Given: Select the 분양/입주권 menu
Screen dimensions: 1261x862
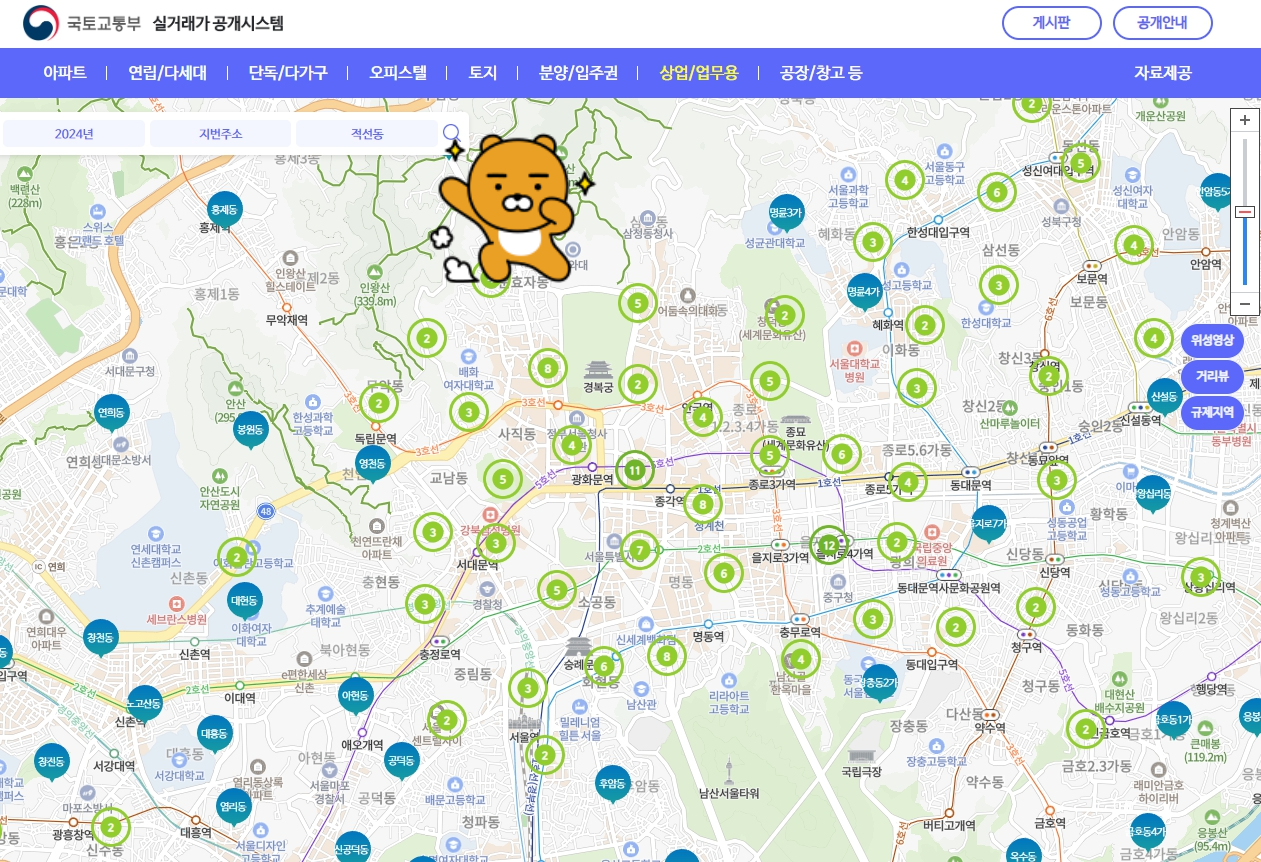Looking at the screenshot, I should pyautogui.click(x=578, y=73).
